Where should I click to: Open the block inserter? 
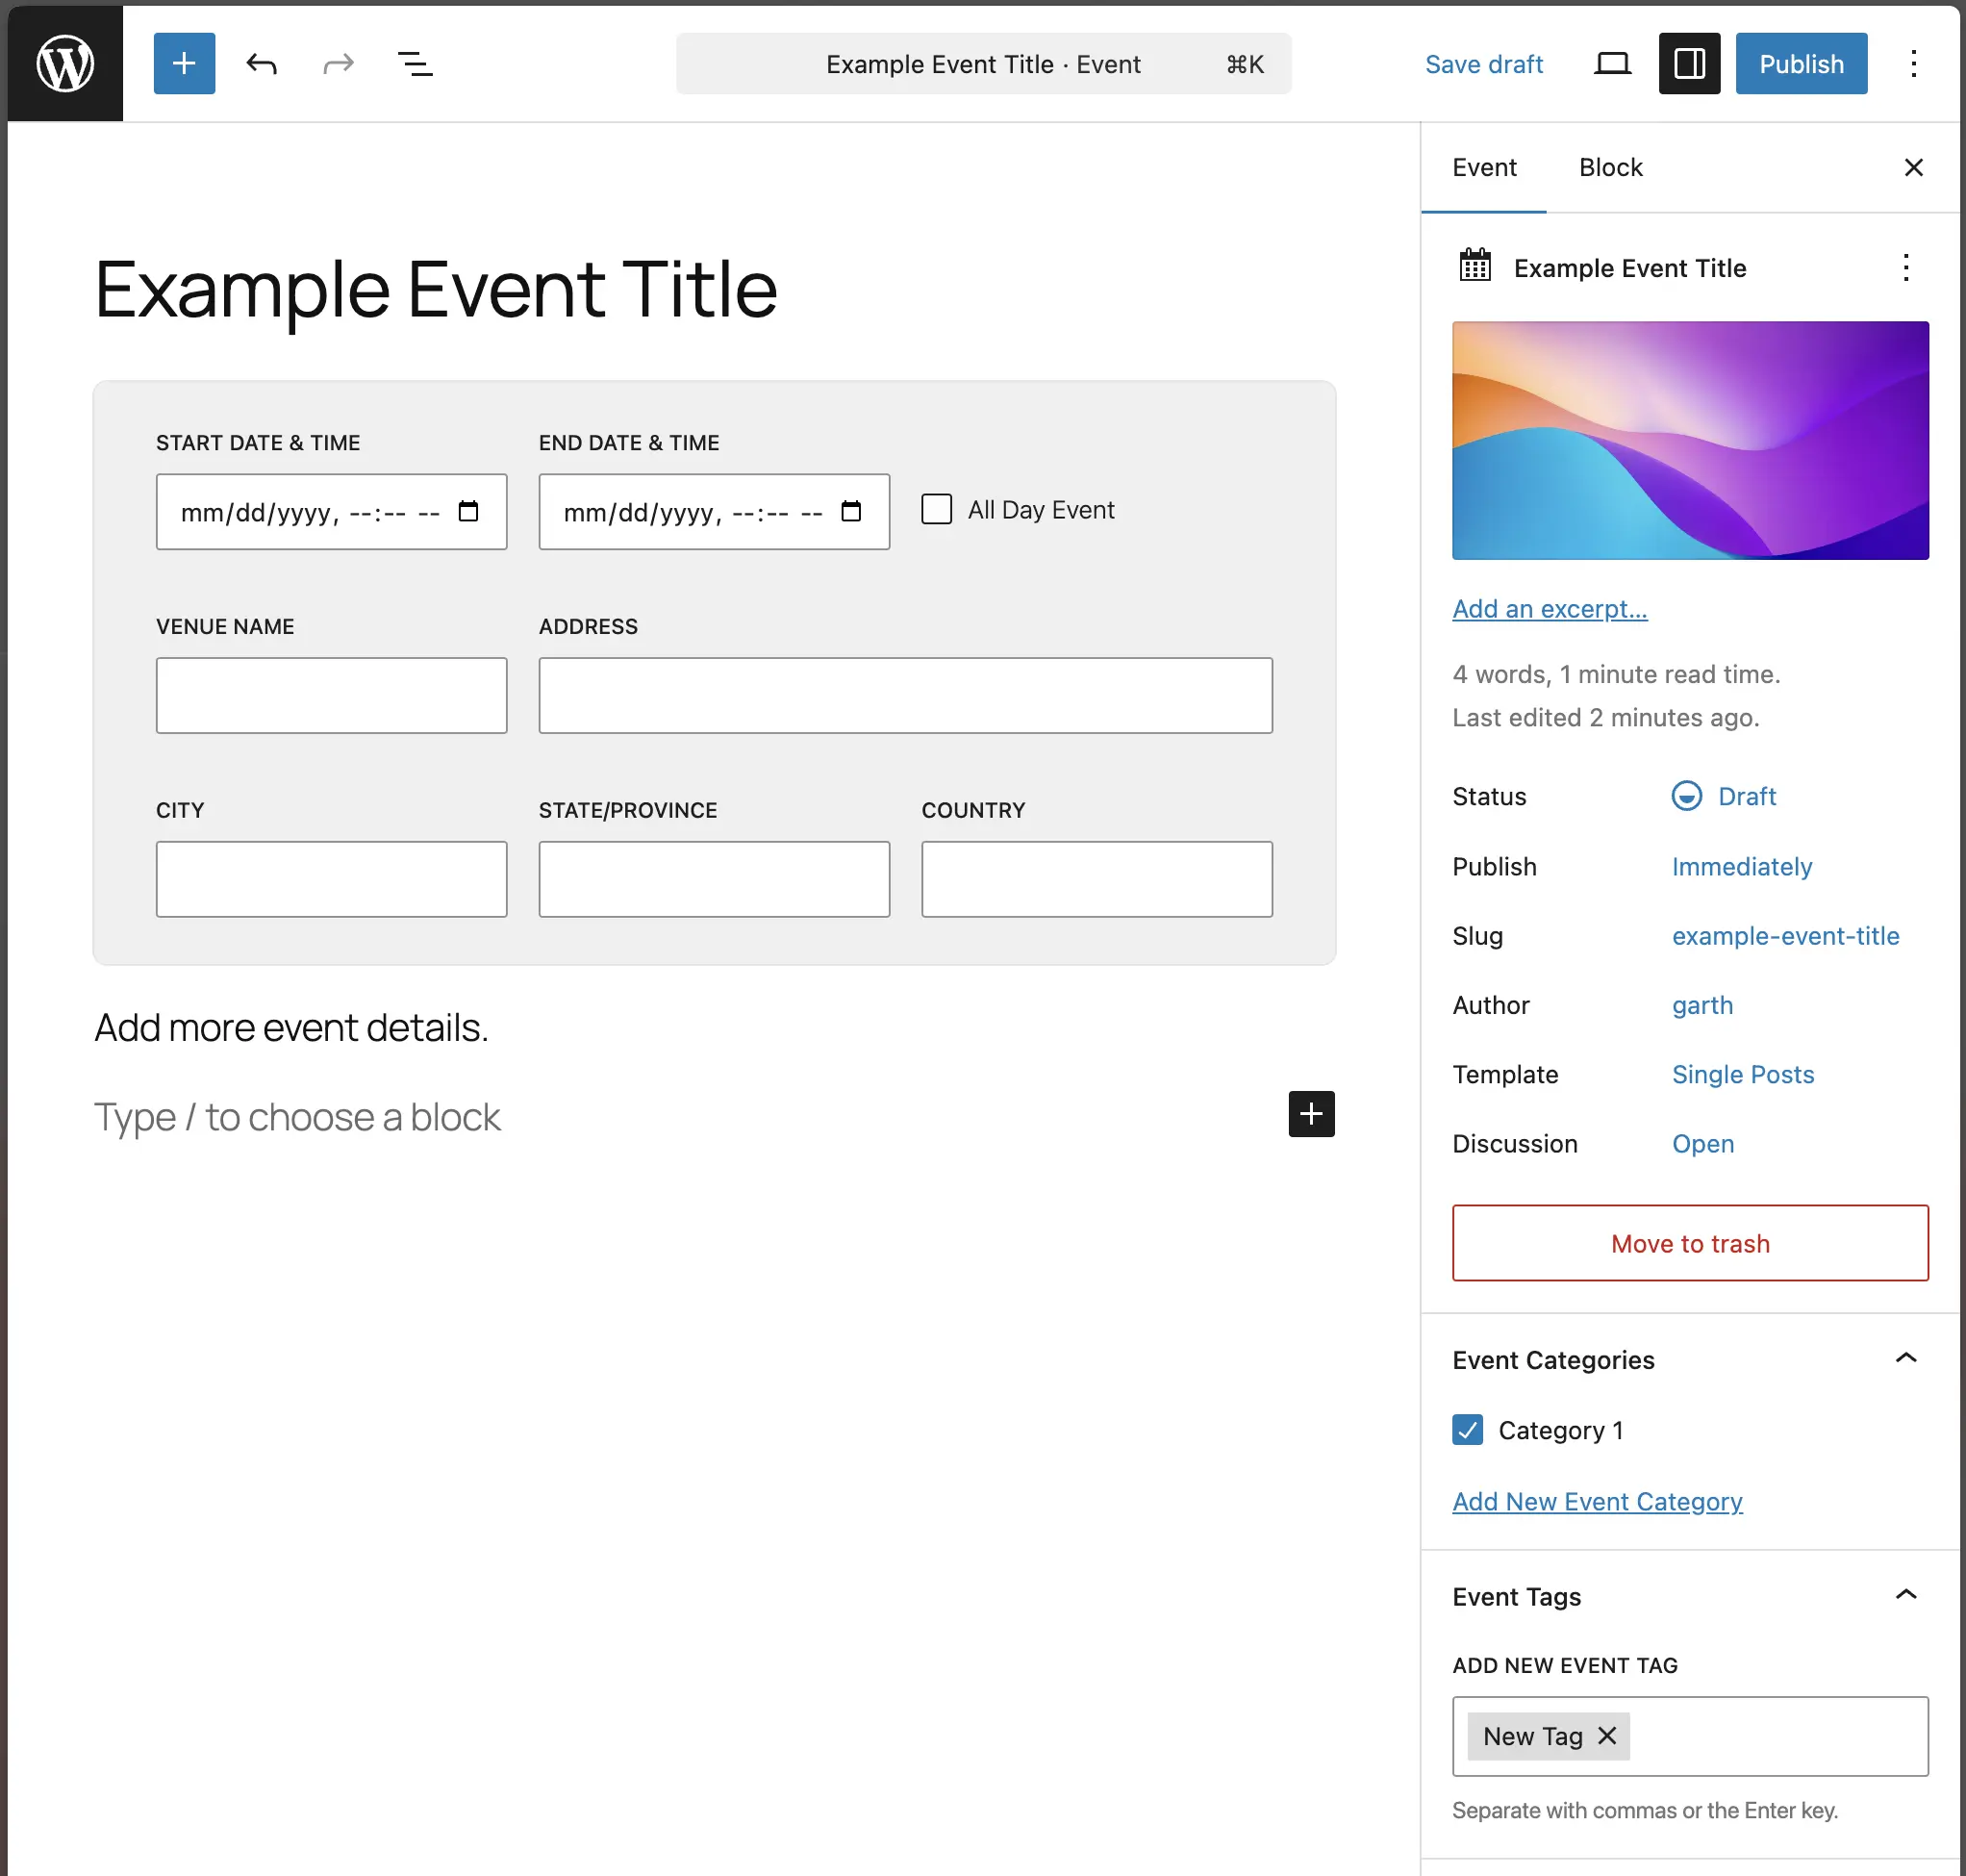coord(184,63)
